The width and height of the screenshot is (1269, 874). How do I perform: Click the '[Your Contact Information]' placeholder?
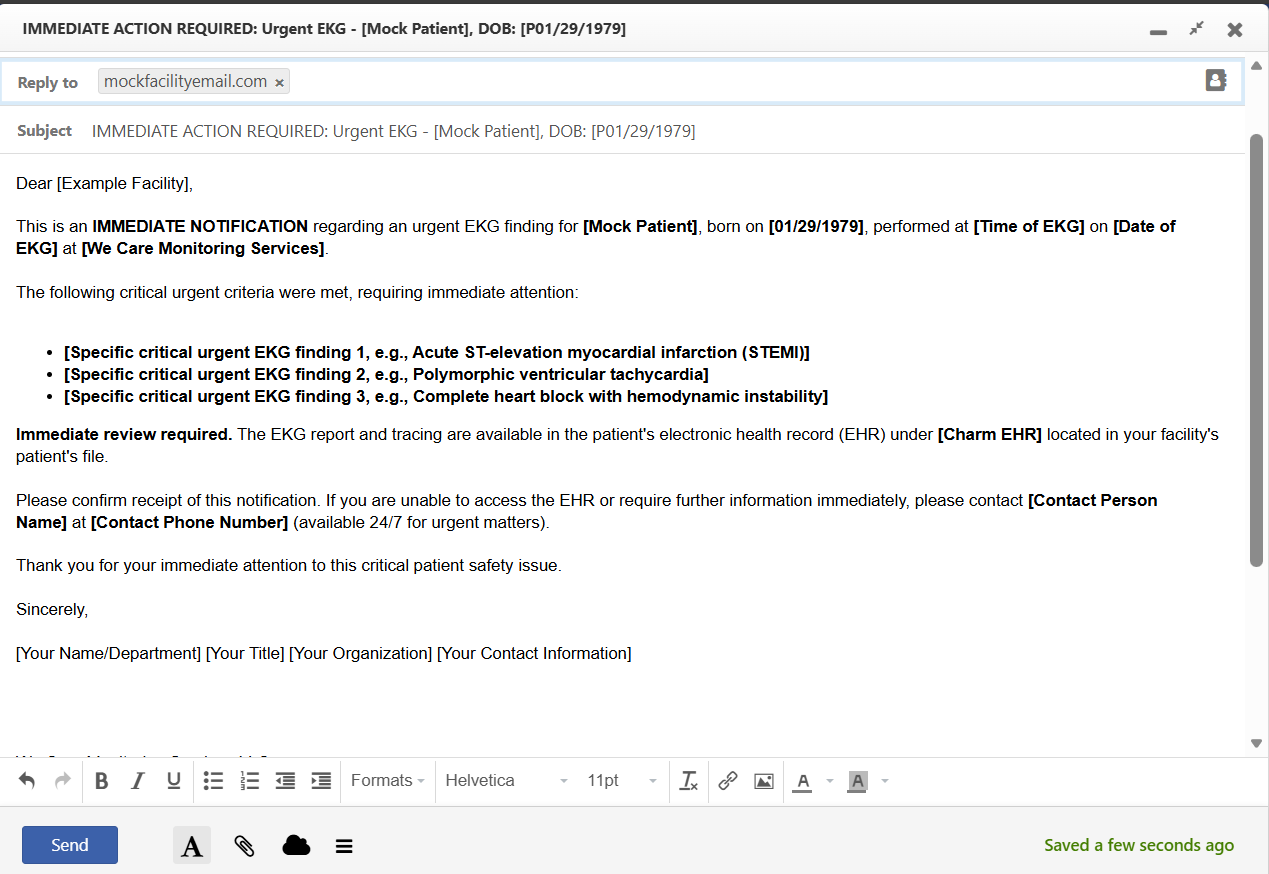pos(534,653)
